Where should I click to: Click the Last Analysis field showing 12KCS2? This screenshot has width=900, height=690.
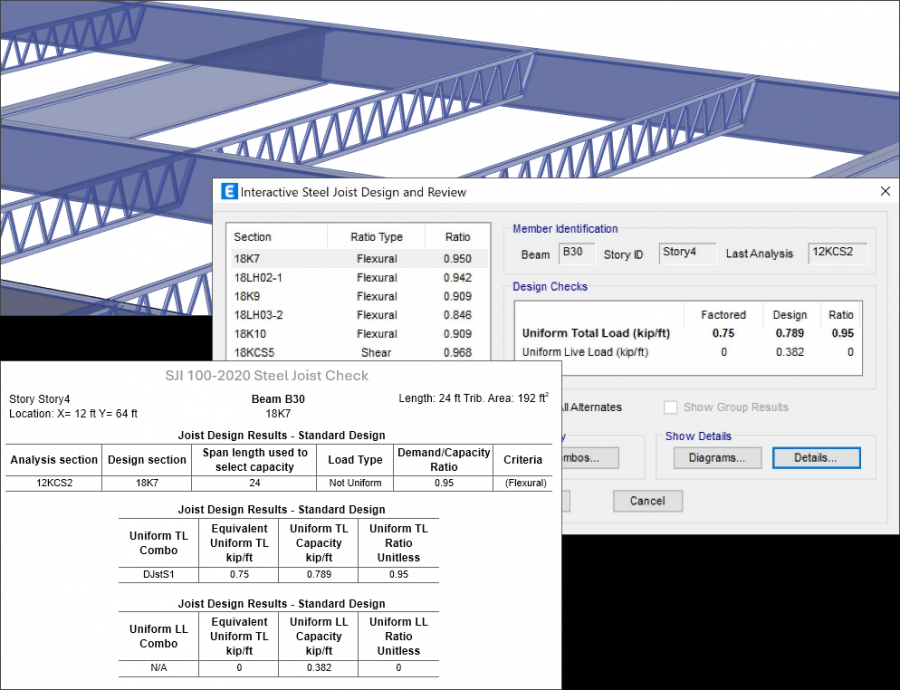(x=837, y=253)
